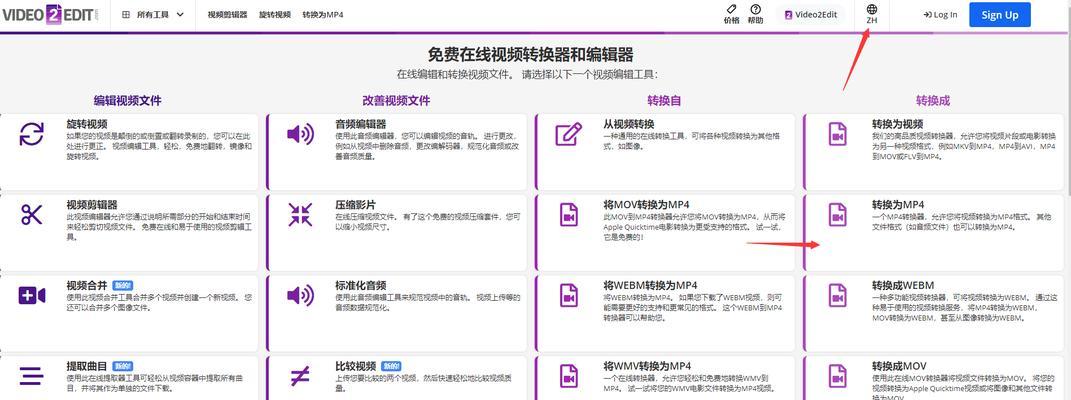Click the Sign Up button
The width and height of the screenshot is (1071, 400).
999,14
